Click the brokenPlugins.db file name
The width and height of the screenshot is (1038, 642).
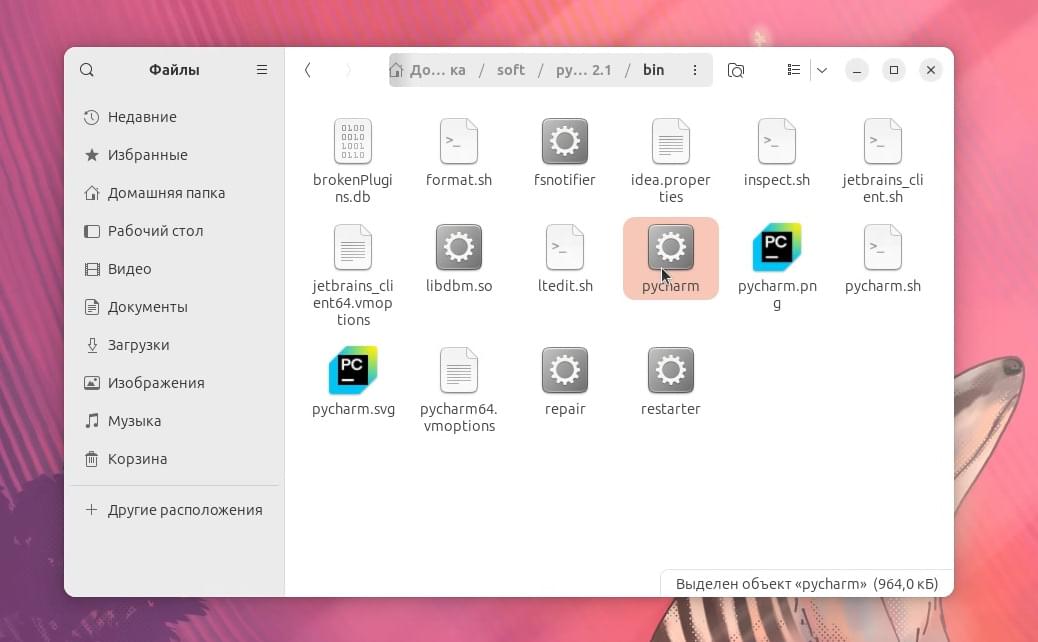coord(353,189)
